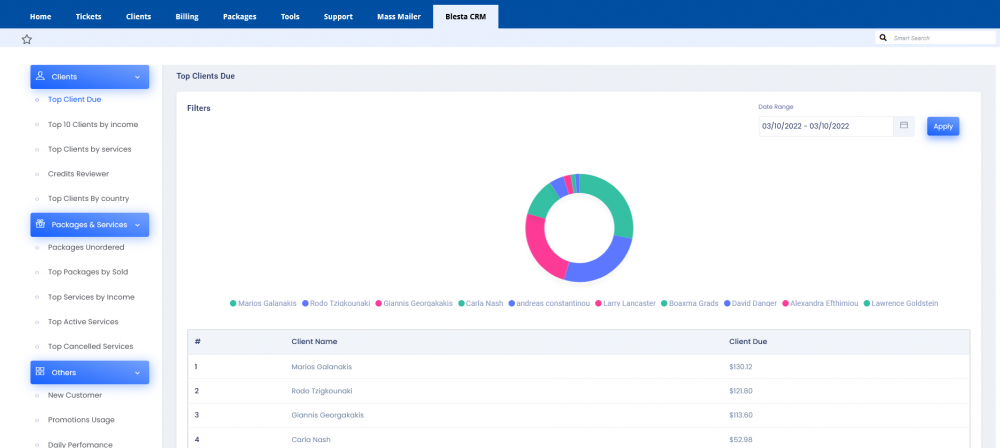Collapse the Packages & Services chevron
Screen dimensions: 1000x448
tap(138, 225)
